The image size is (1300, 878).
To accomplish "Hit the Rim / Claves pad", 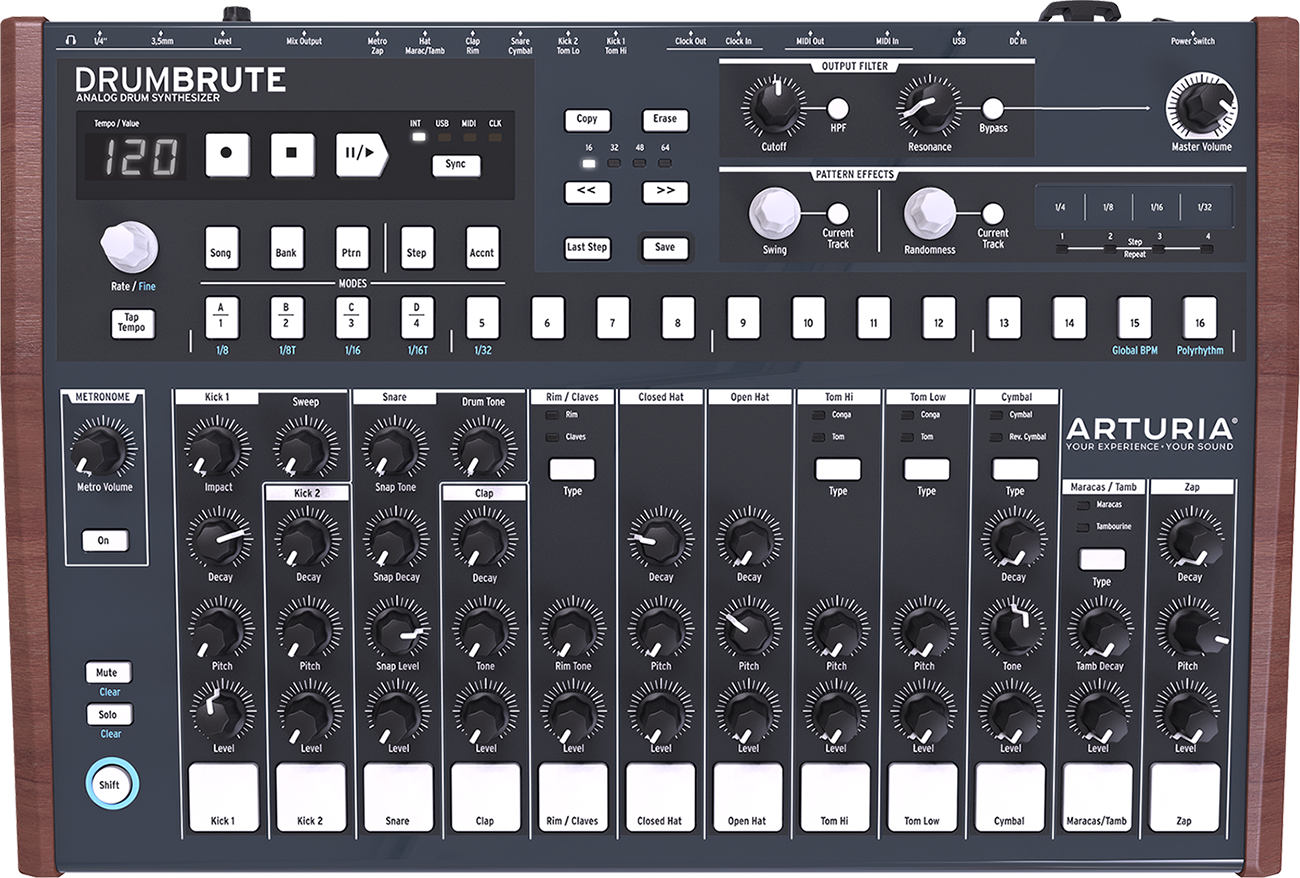I will (x=573, y=798).
